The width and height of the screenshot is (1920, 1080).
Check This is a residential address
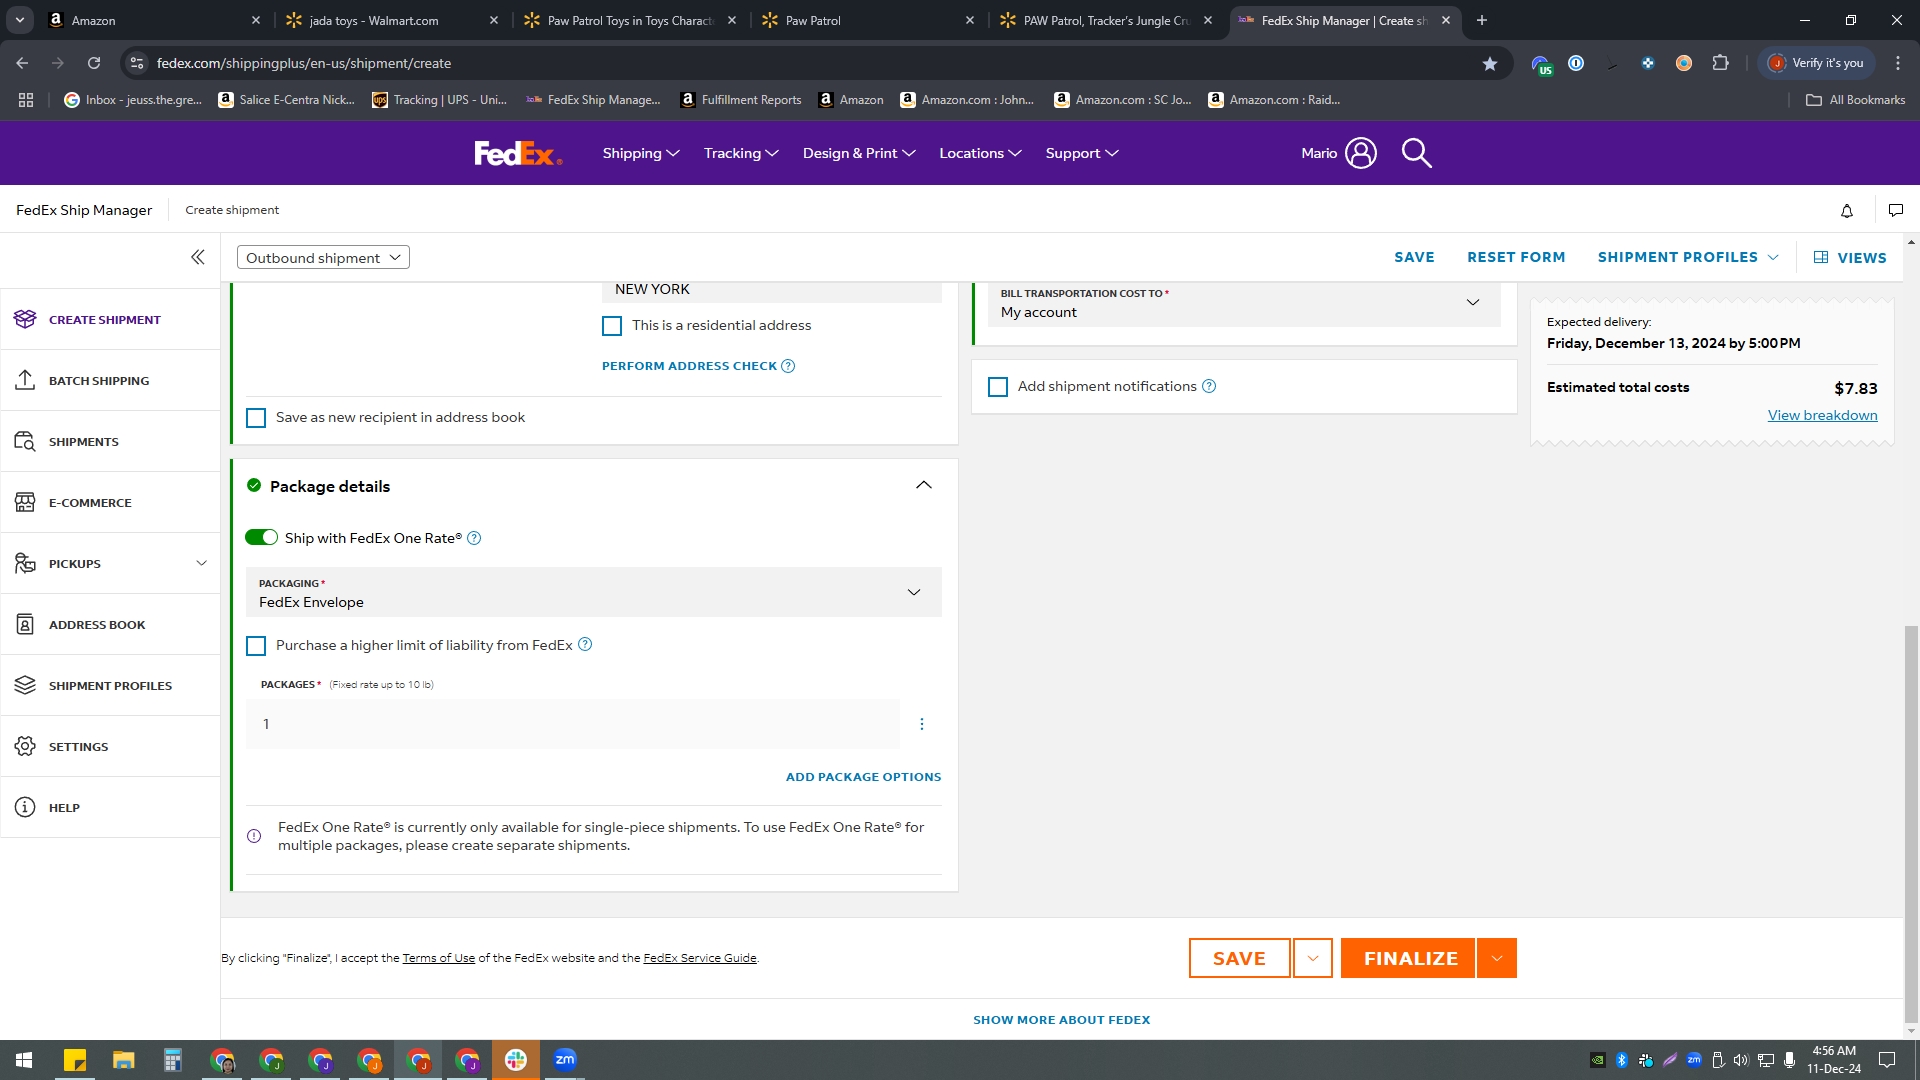tap(612, 326)
